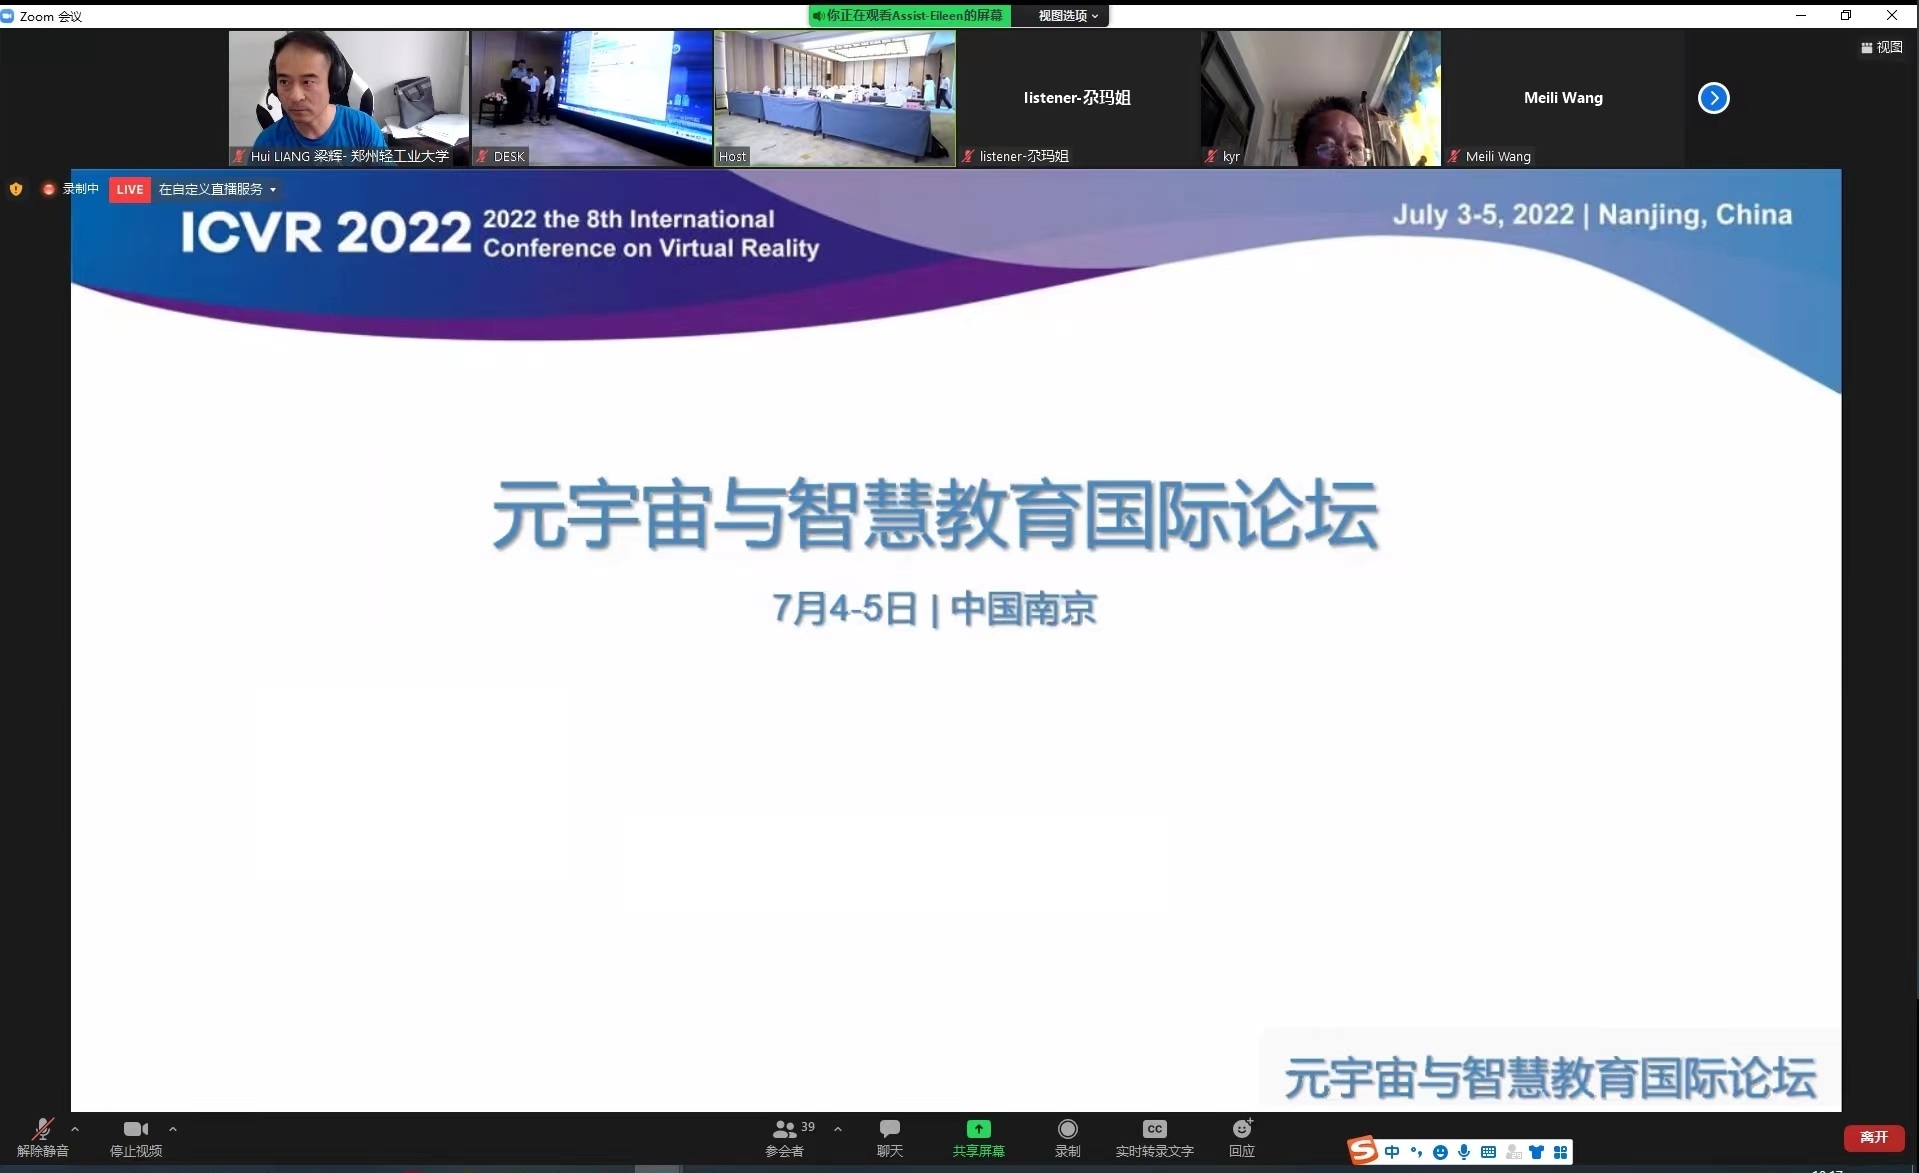Click muted mic icon on Hui LIANG label
The height and width of the screenshot is (1173, 1919).
pyautogui.click(x=239, y=156)
